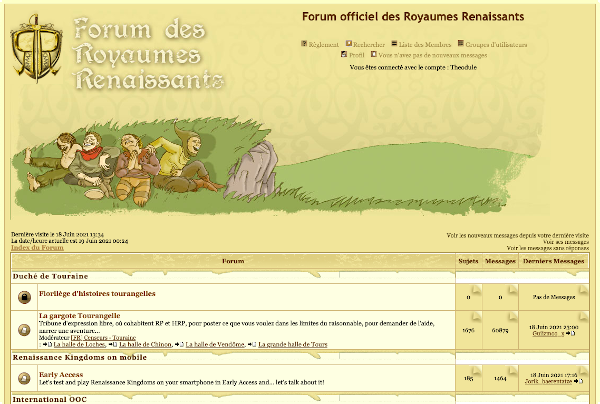Click arrow icon before La halle de Chinon
Screen dimensions: 600x404
[113, 344]
